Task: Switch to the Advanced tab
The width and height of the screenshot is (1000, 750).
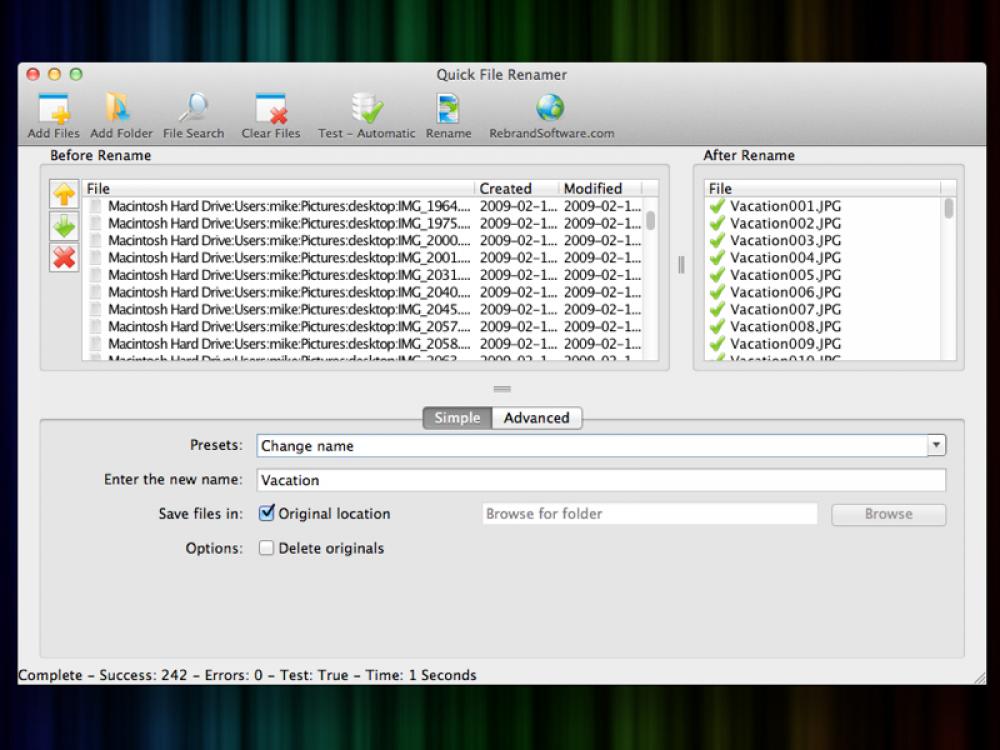Action: pos(537,418)
